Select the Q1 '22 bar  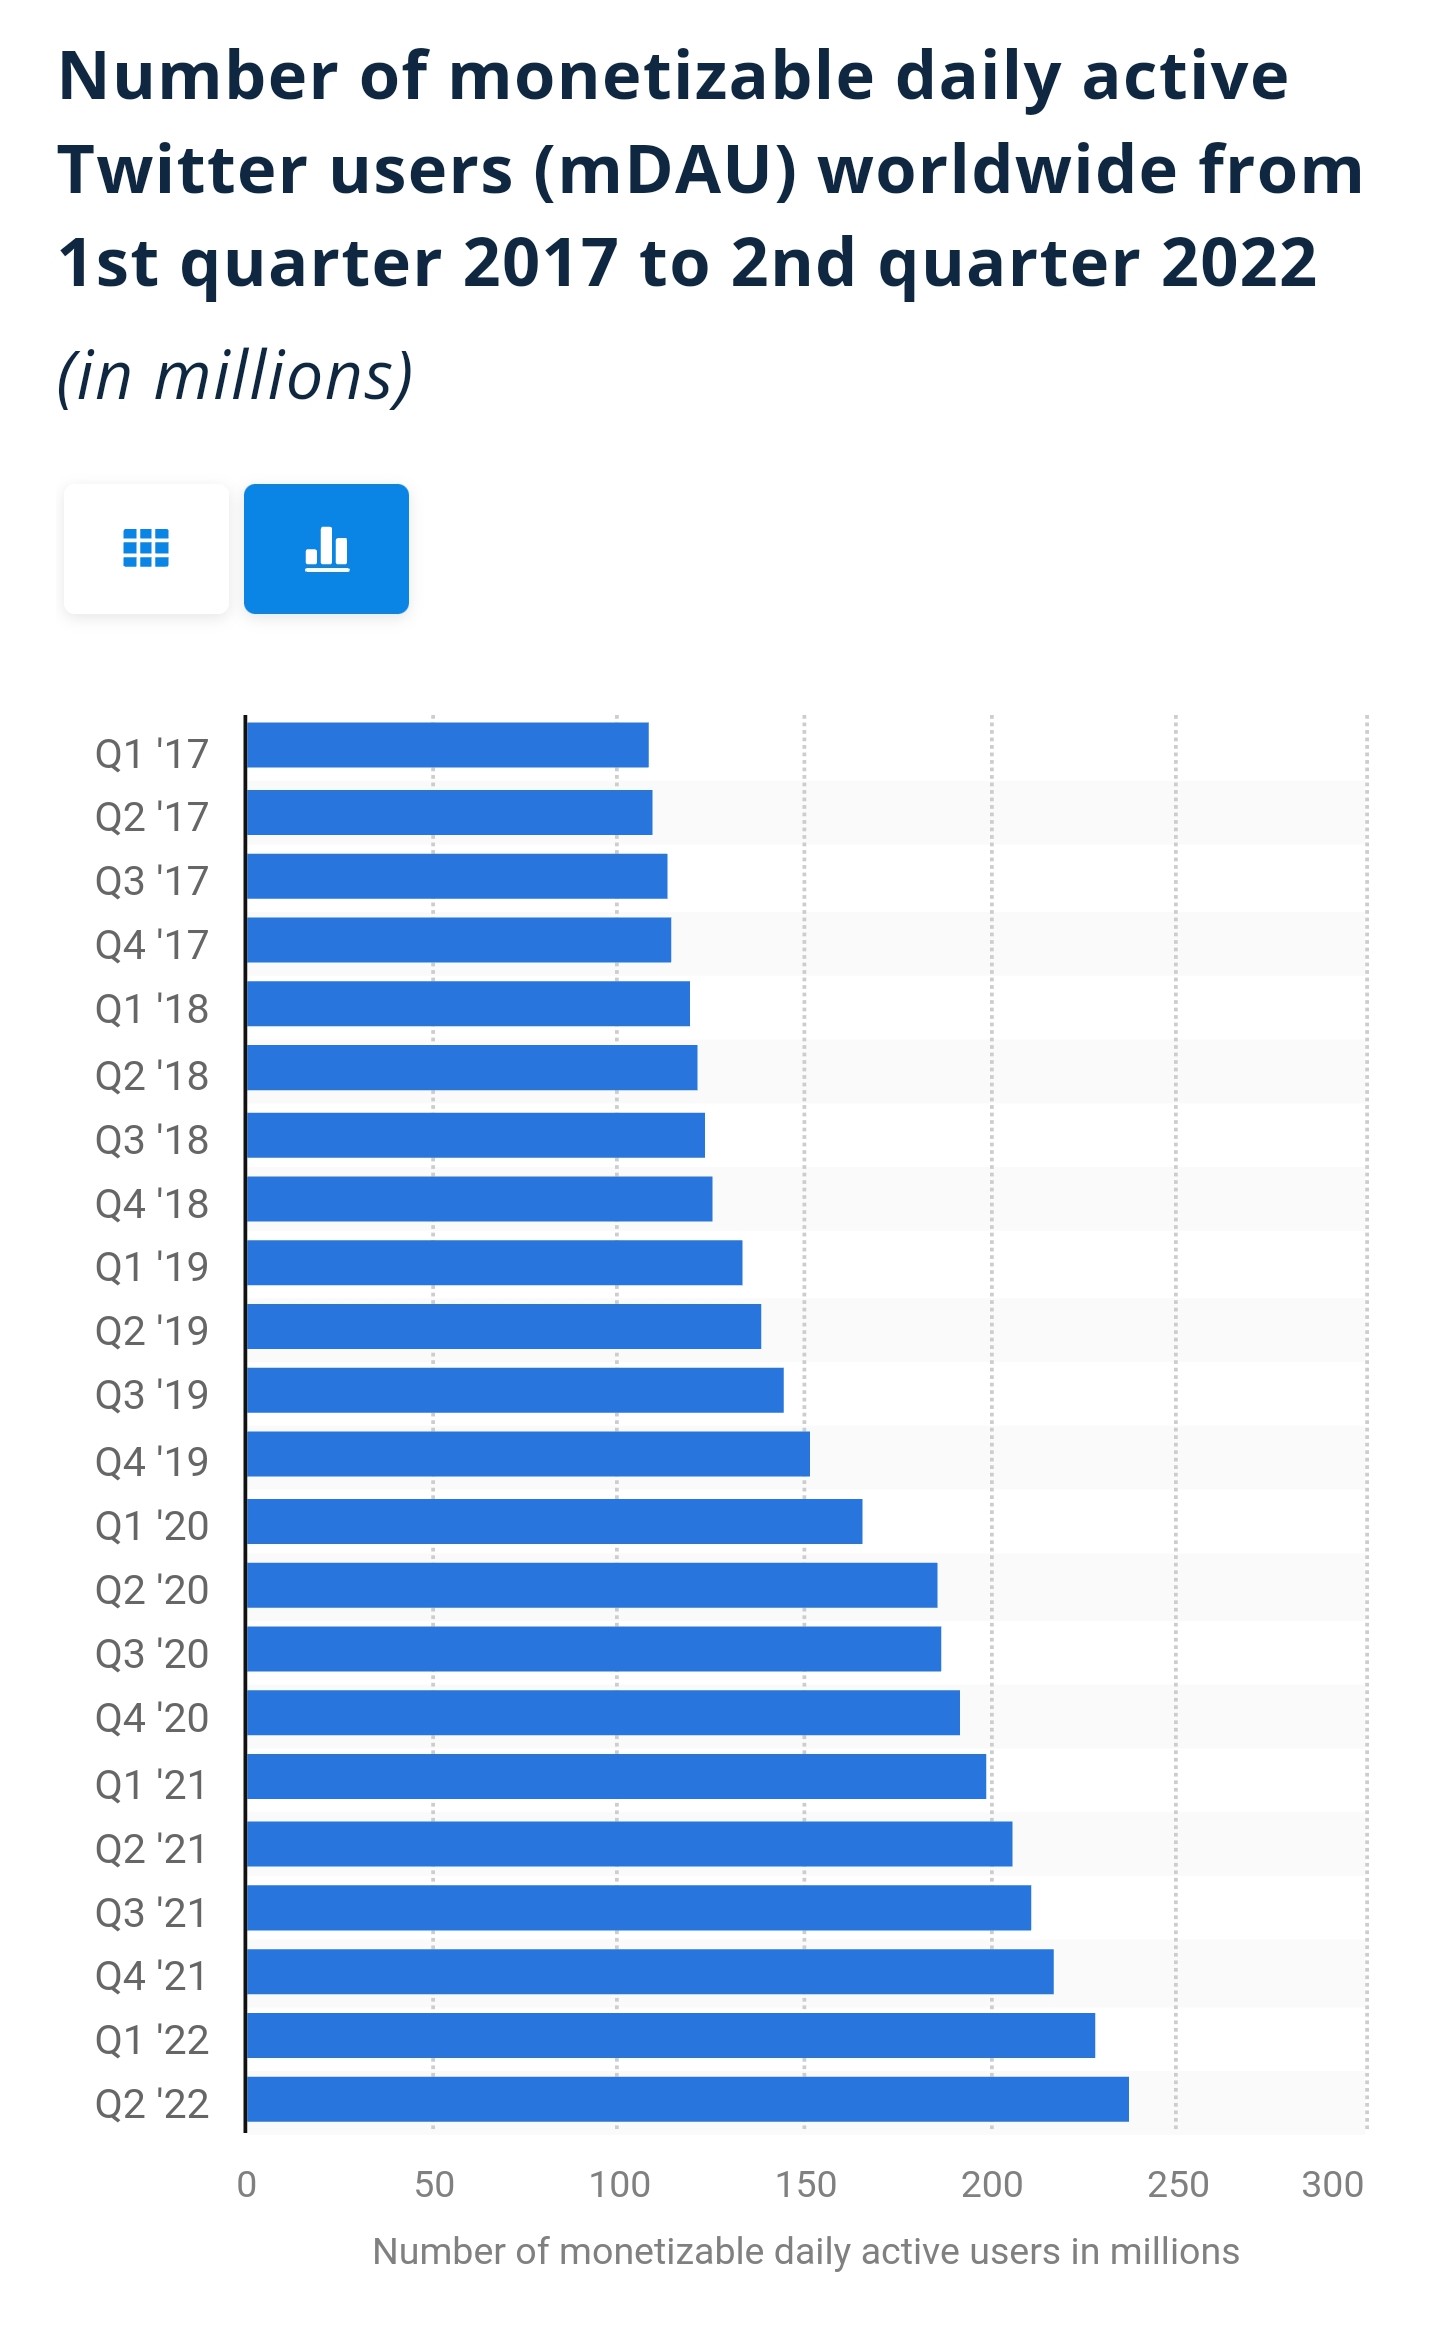[671, 2035]
